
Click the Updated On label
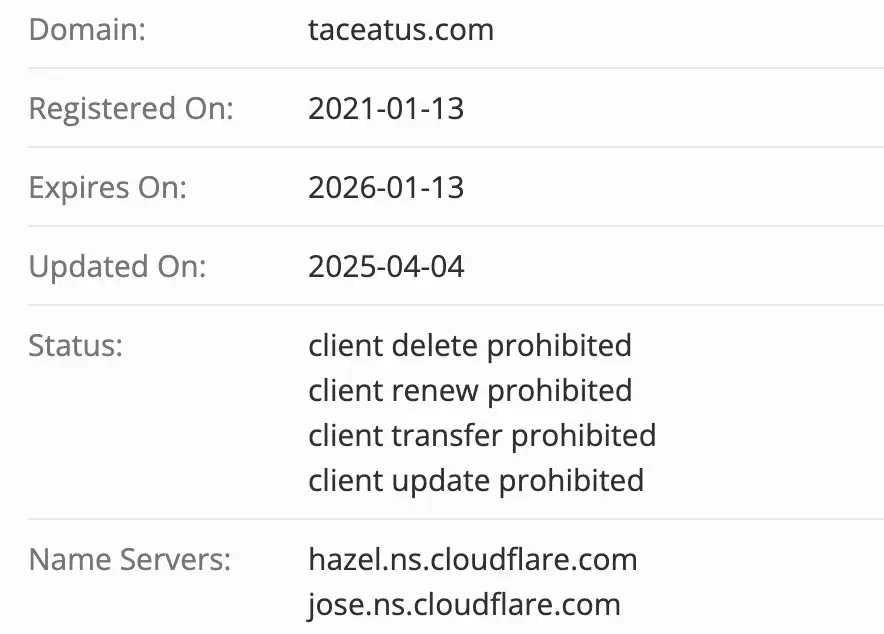pyautogui.click(x=118, y=266)
